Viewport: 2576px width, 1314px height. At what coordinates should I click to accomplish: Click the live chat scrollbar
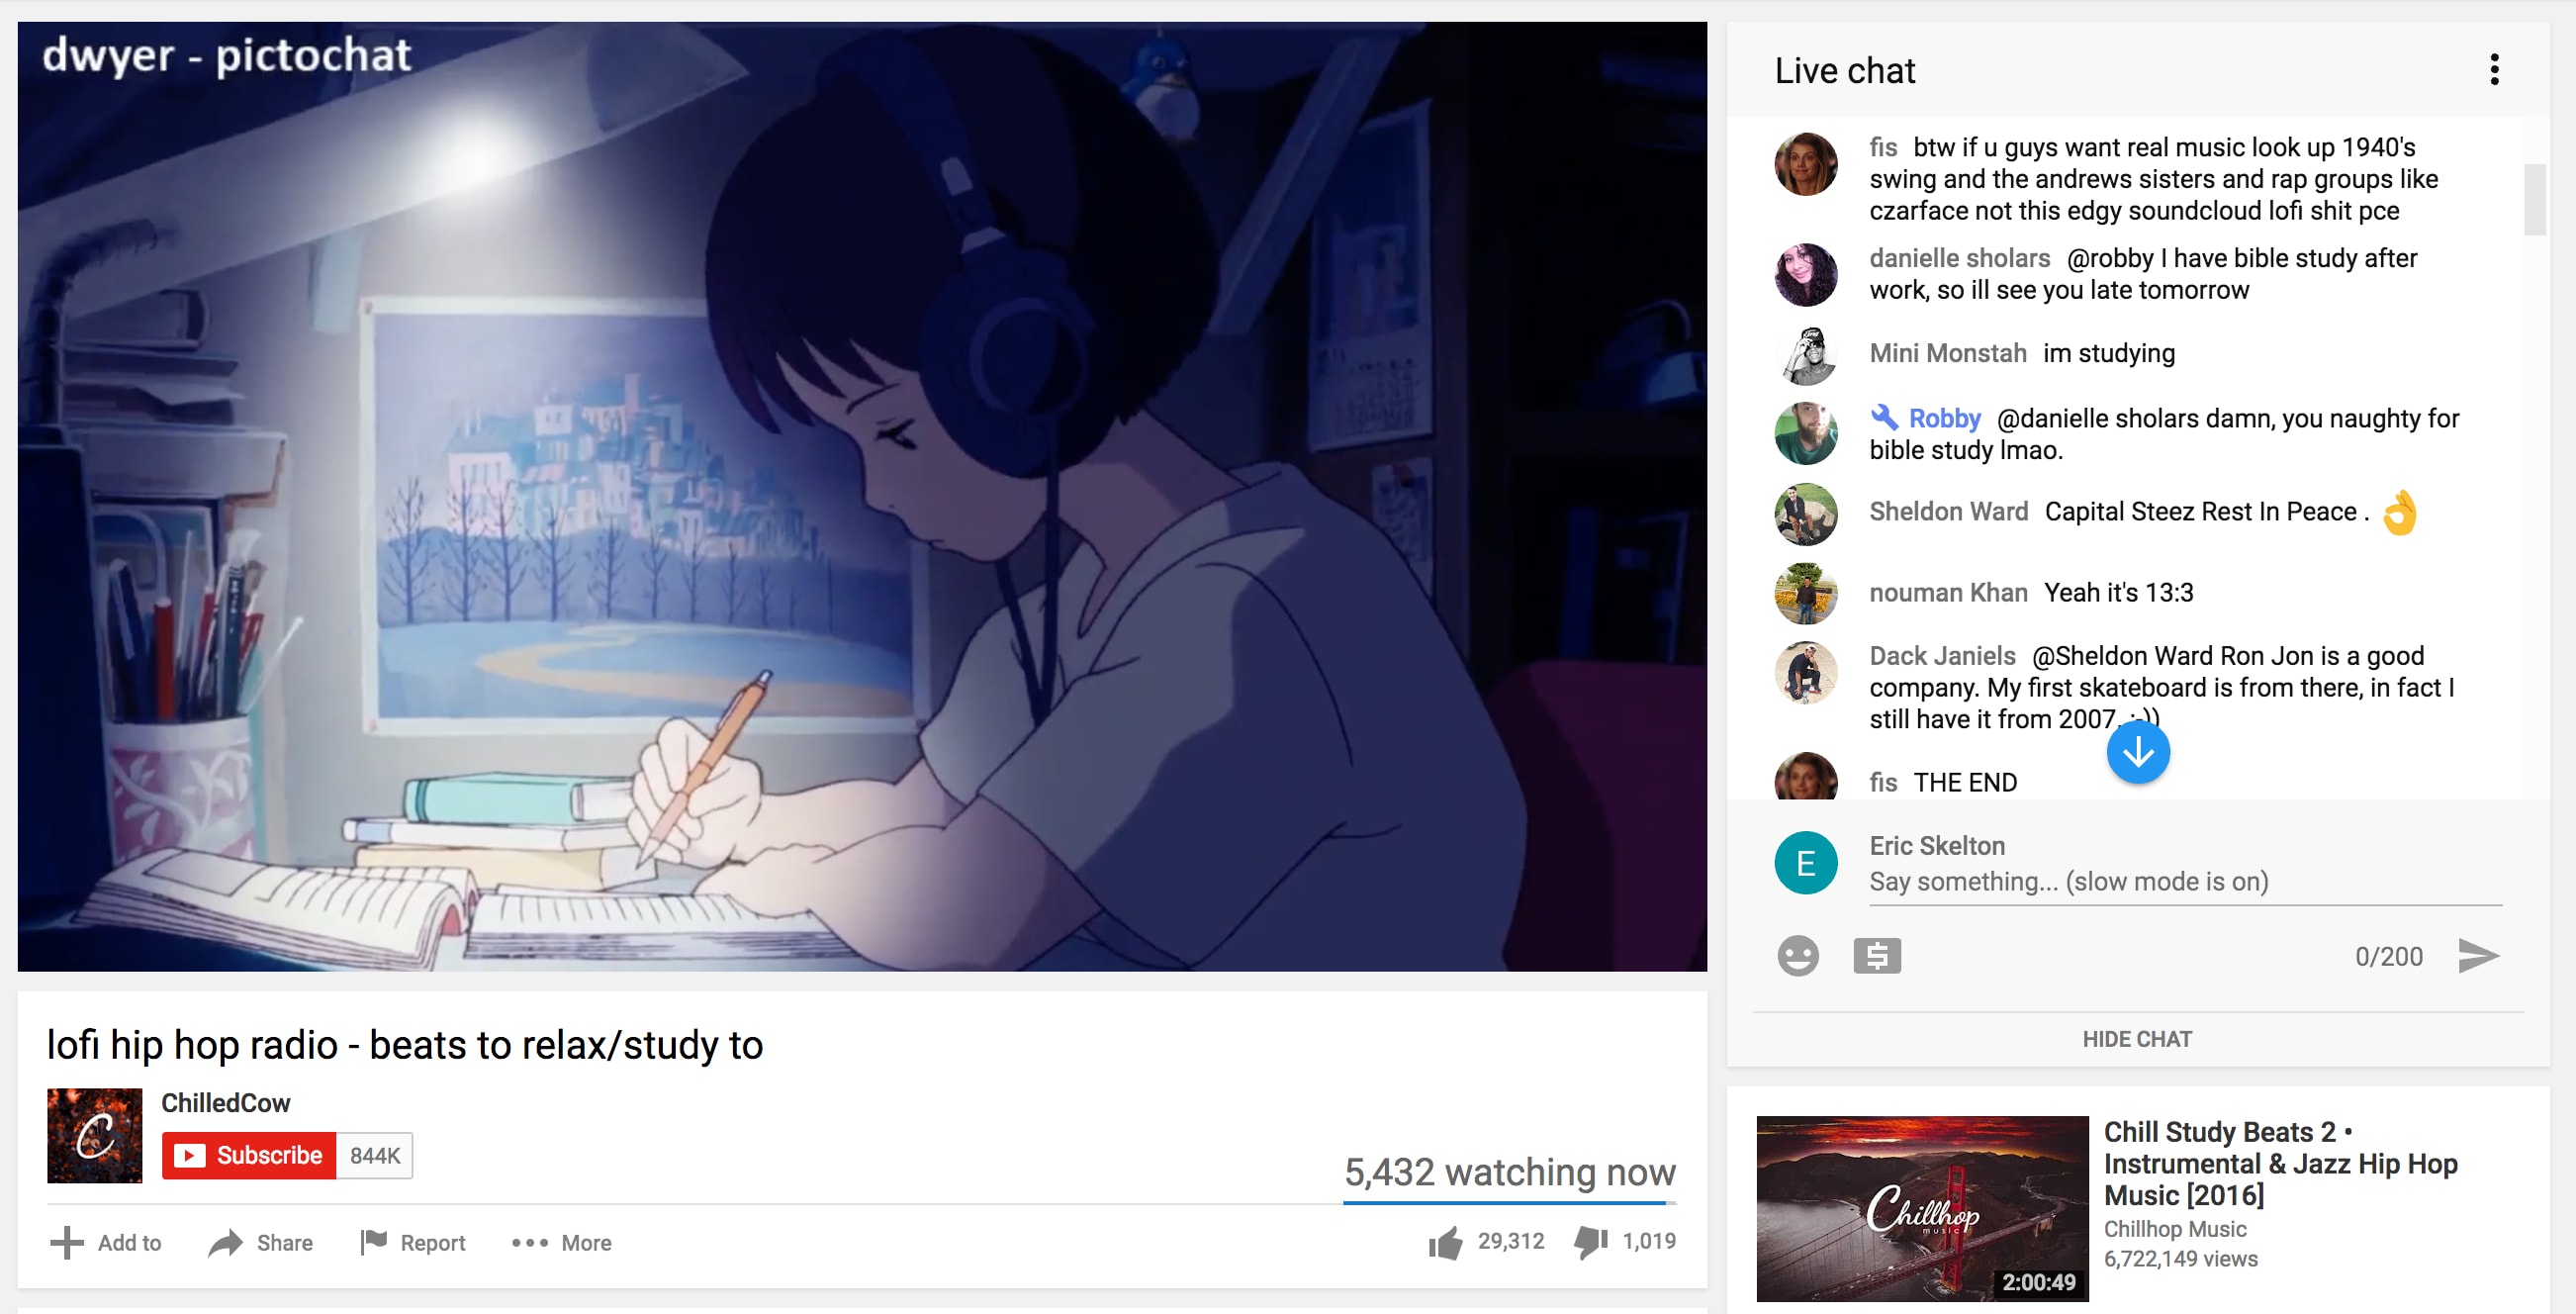[x=2534, y=200]
